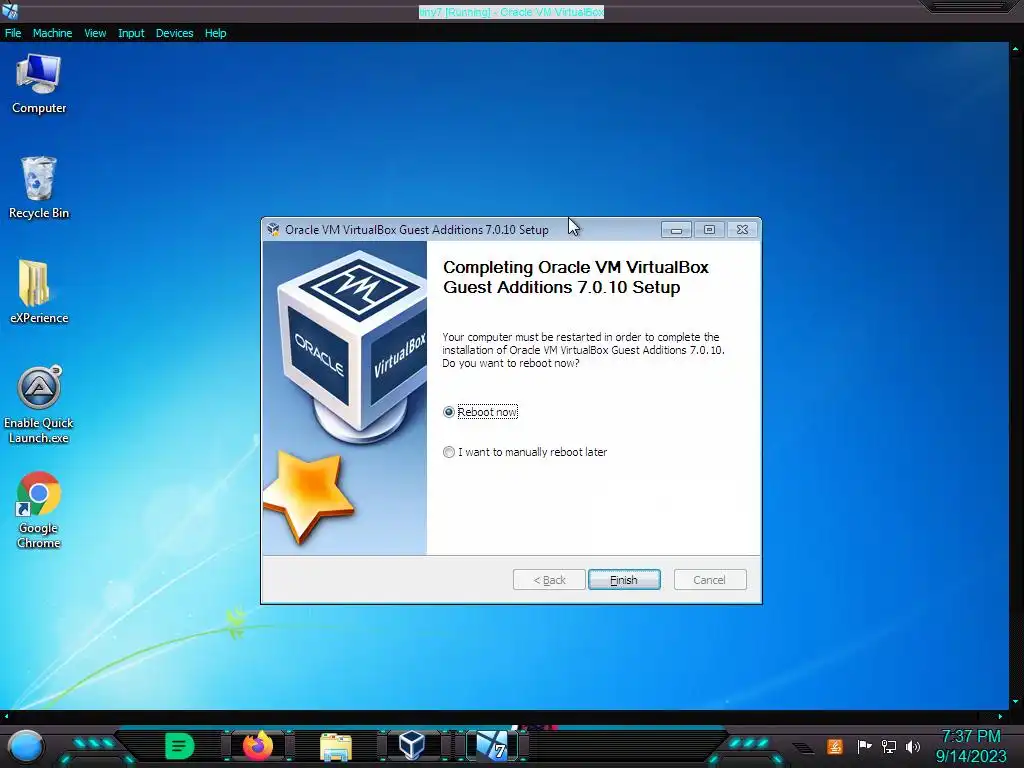This screenshot has height=768, width=1024.
Task: Maximize the Guest Additions Setup window
Action: pyautogui.click(x=709, y=230)
